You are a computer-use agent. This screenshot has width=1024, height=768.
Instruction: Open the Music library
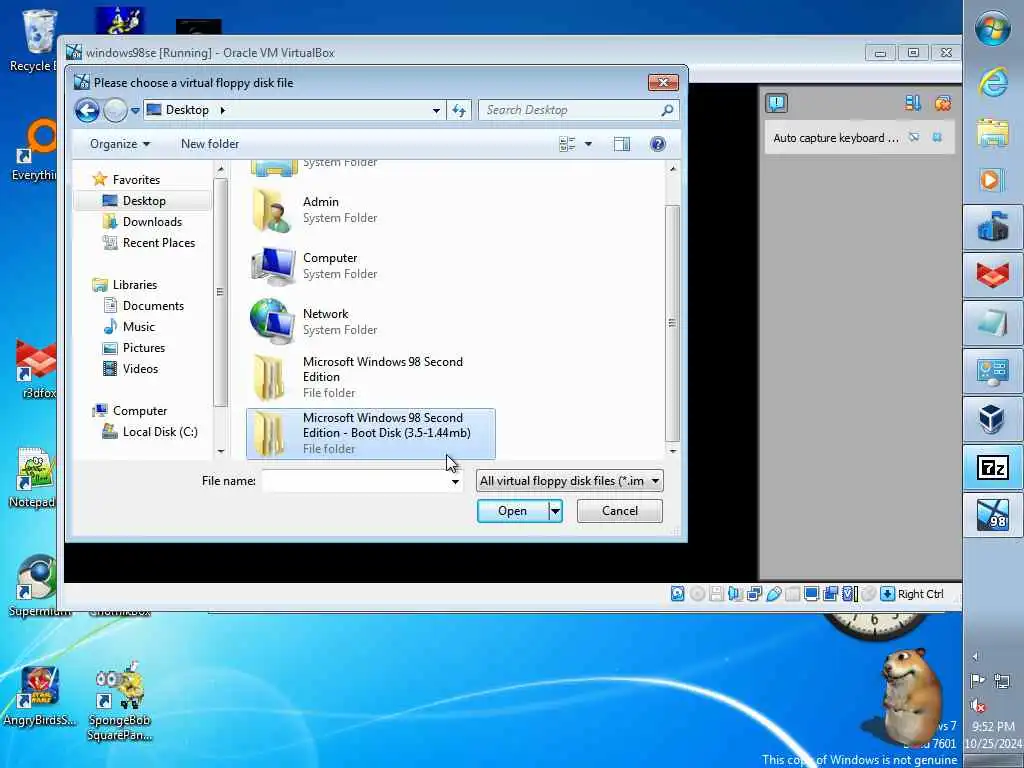[138, 327]
